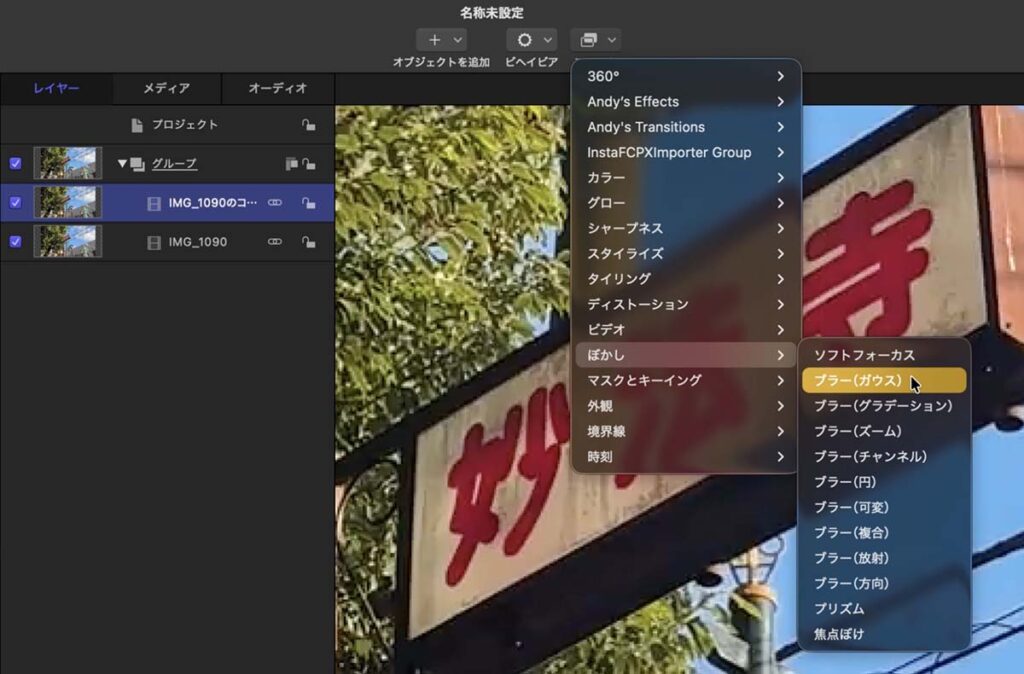This screenshot has height=674, width=1024.
Task: Uncheck the グループ visibility checkbox
Action: [x=15, y=164]
